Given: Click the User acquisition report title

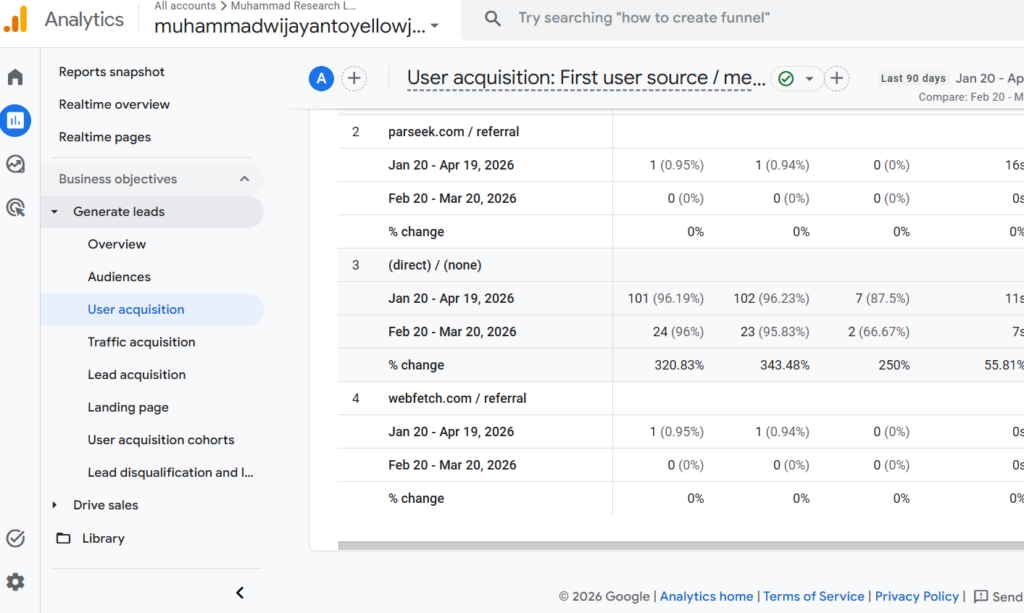Looking at the screenshot, I should click(x=586, y=78).
